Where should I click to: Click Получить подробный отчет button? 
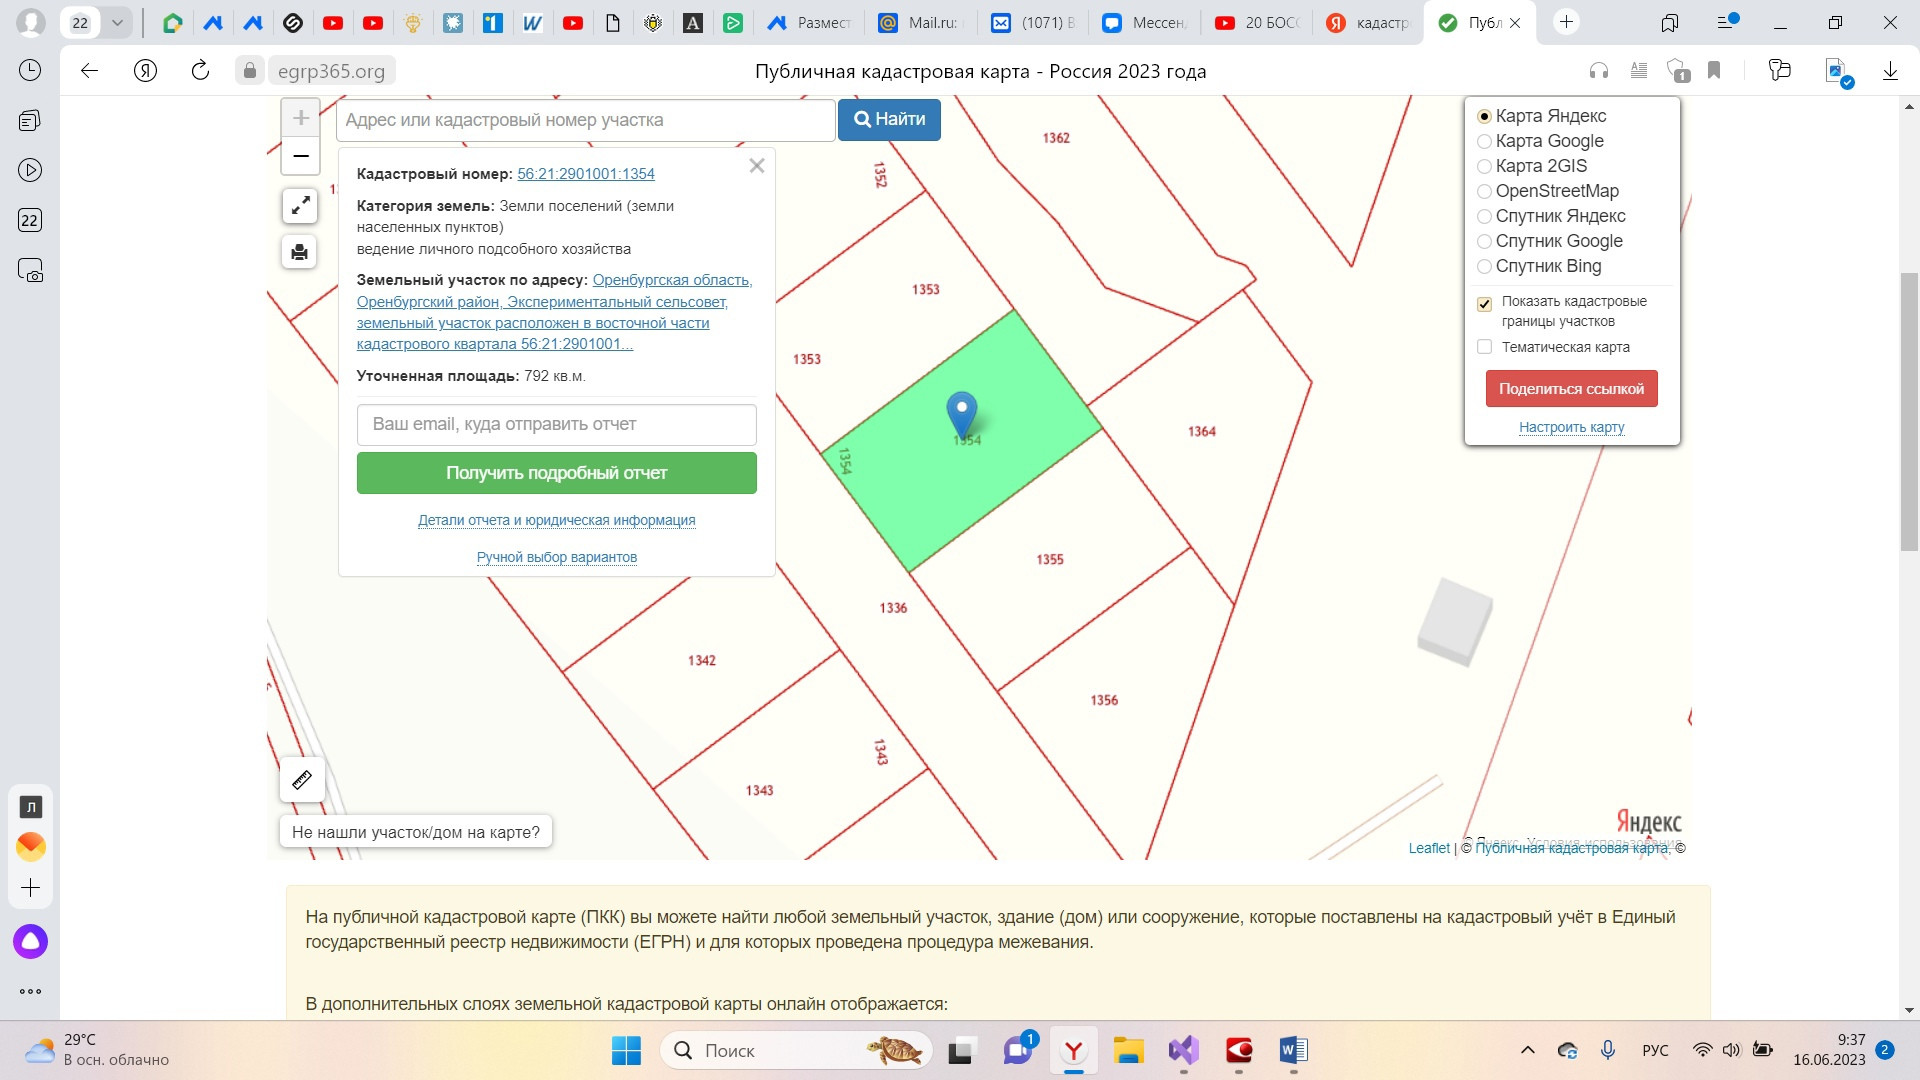point(556,473)
